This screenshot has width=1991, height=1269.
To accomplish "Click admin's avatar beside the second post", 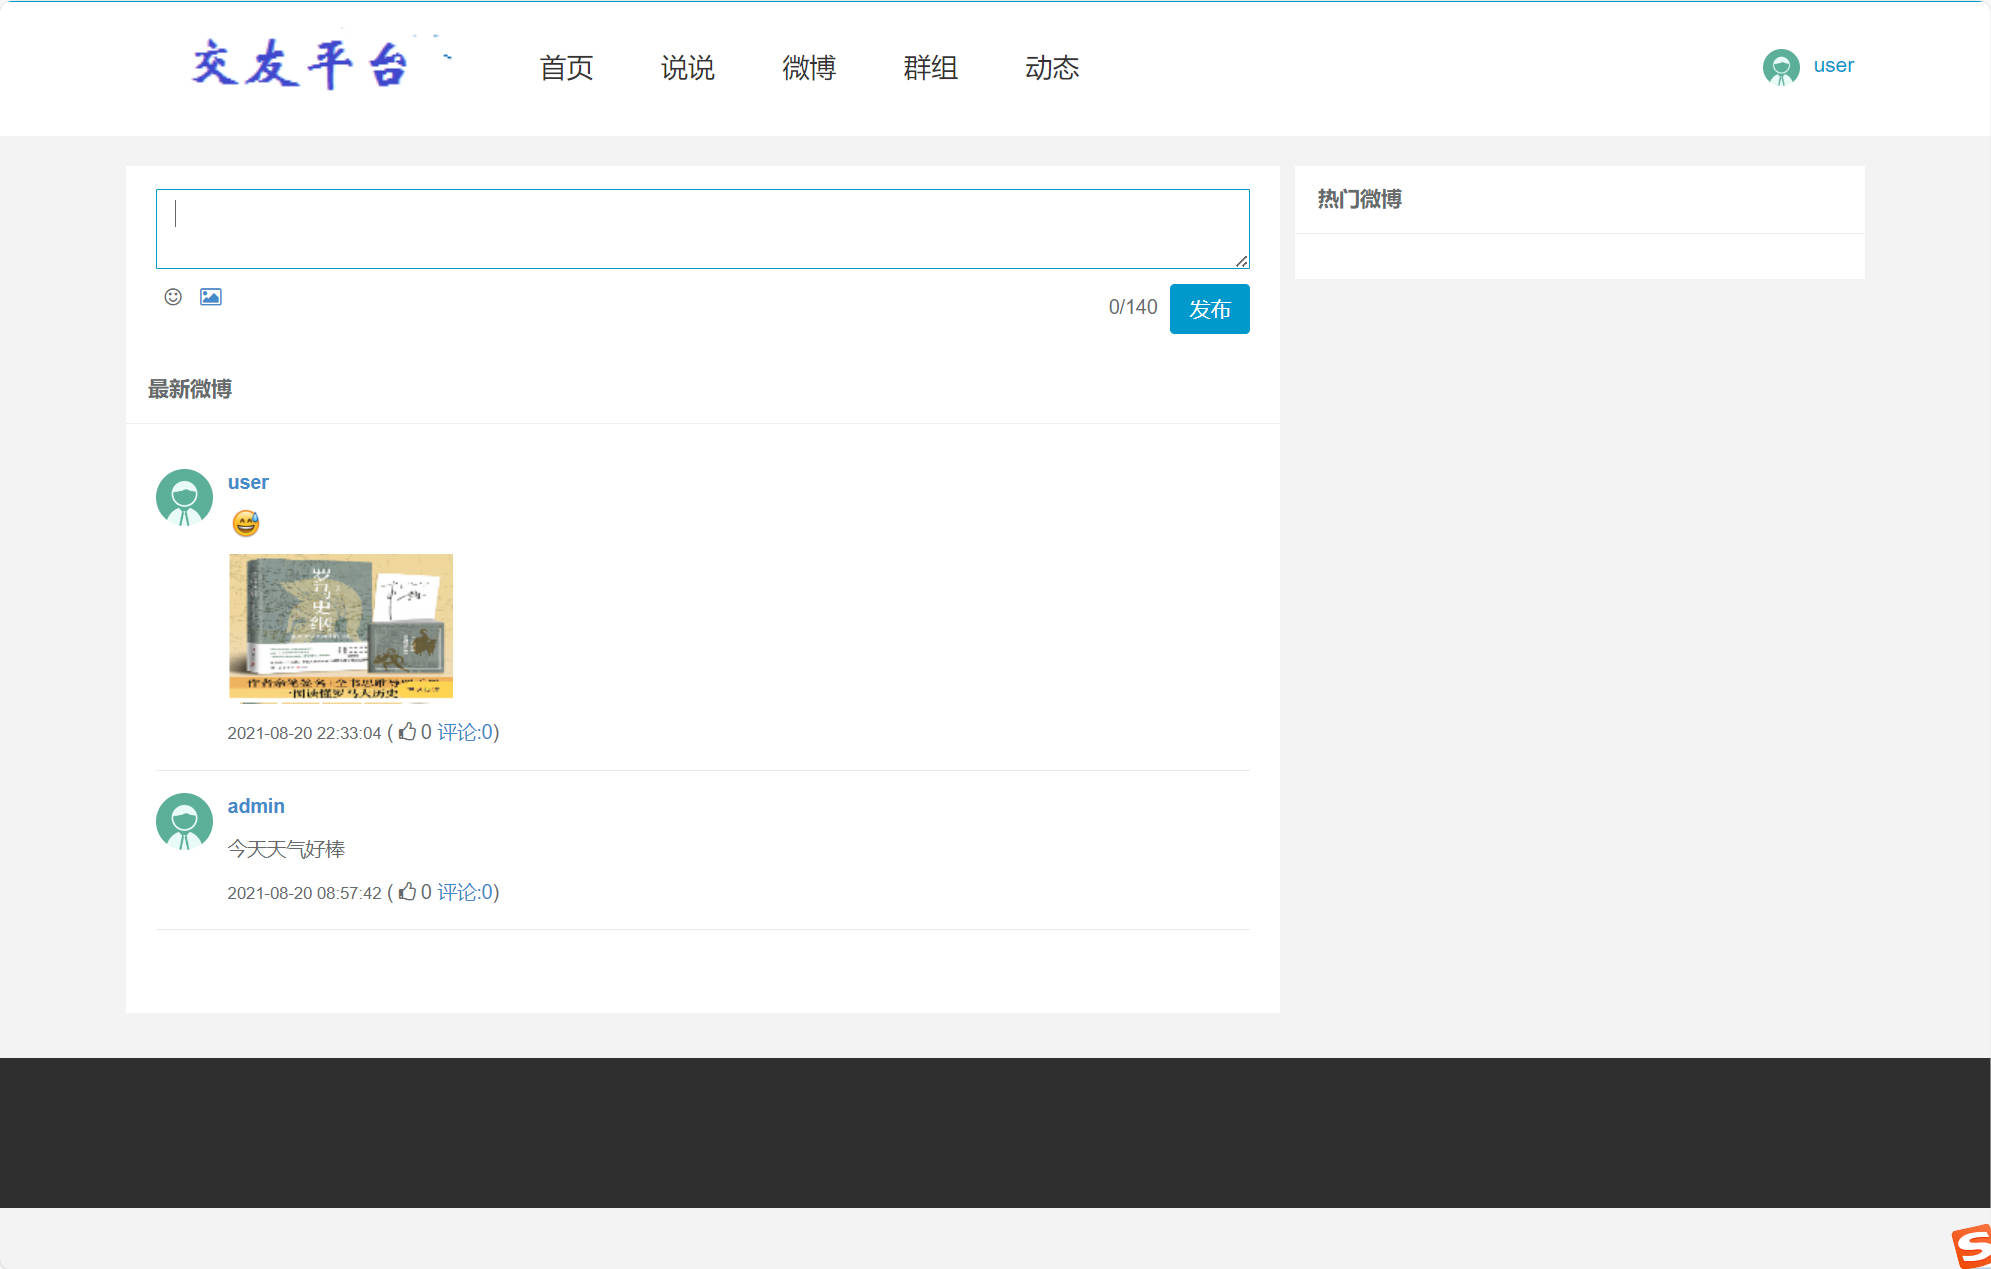I will tap(184, 821).
